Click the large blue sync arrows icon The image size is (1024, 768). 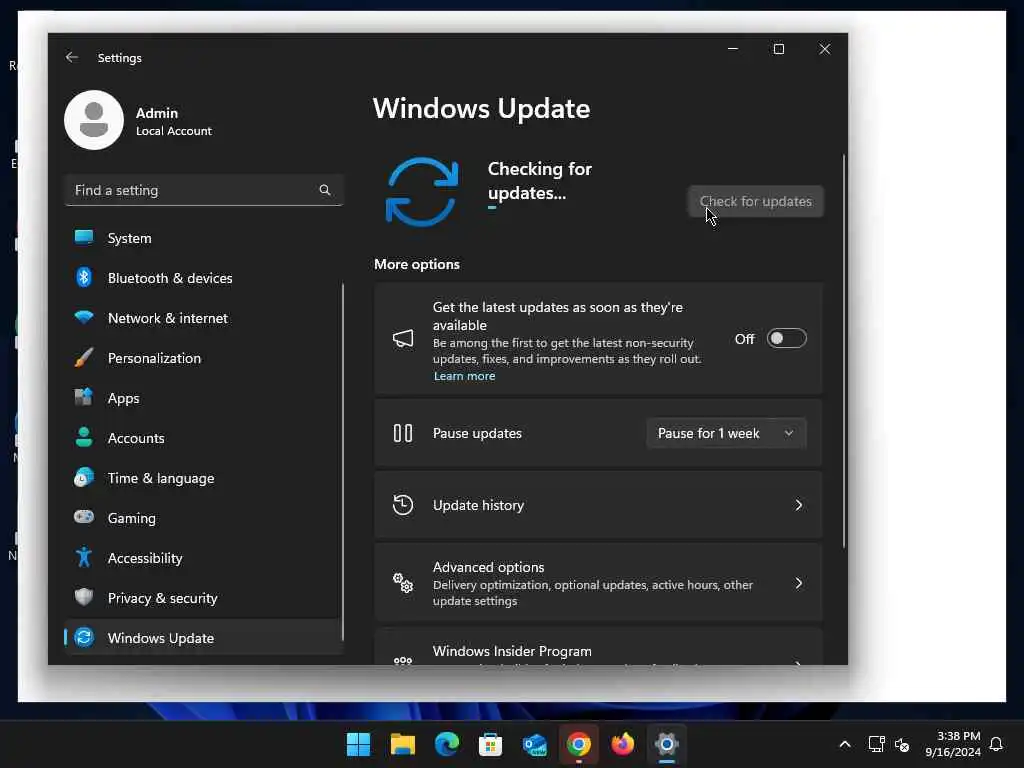point(422,191)
